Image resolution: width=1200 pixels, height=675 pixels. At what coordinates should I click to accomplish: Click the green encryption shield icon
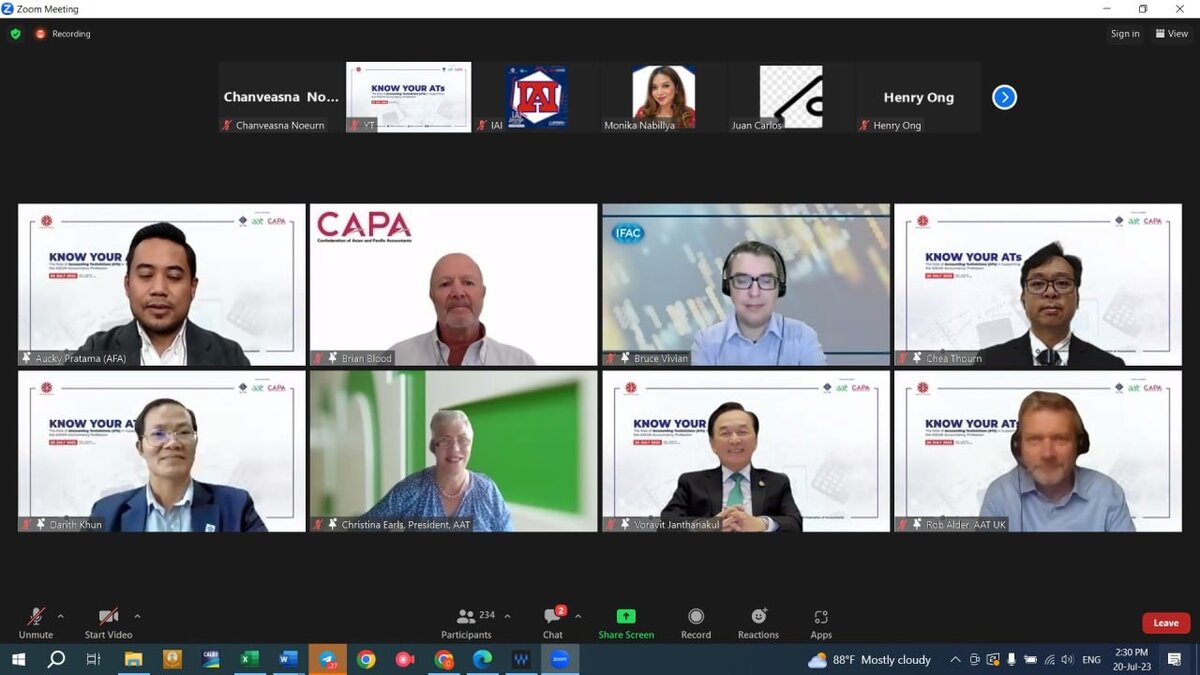point(16,34)
